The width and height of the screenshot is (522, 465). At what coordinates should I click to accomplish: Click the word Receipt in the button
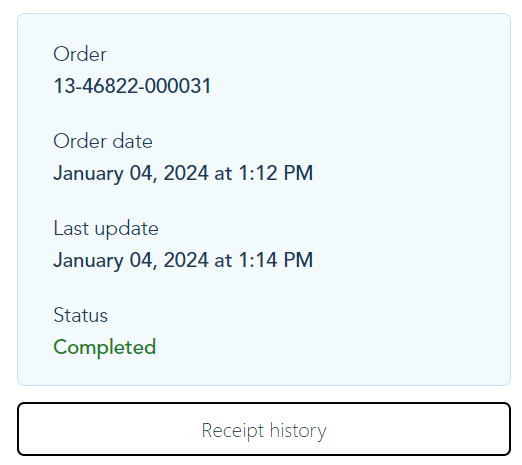(233, 431)
